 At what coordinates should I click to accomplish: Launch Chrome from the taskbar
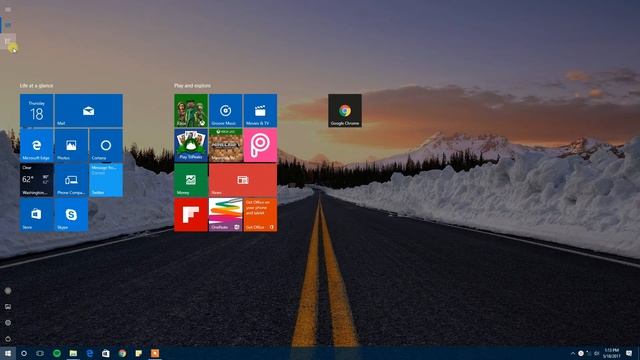[x=122, y=353]
